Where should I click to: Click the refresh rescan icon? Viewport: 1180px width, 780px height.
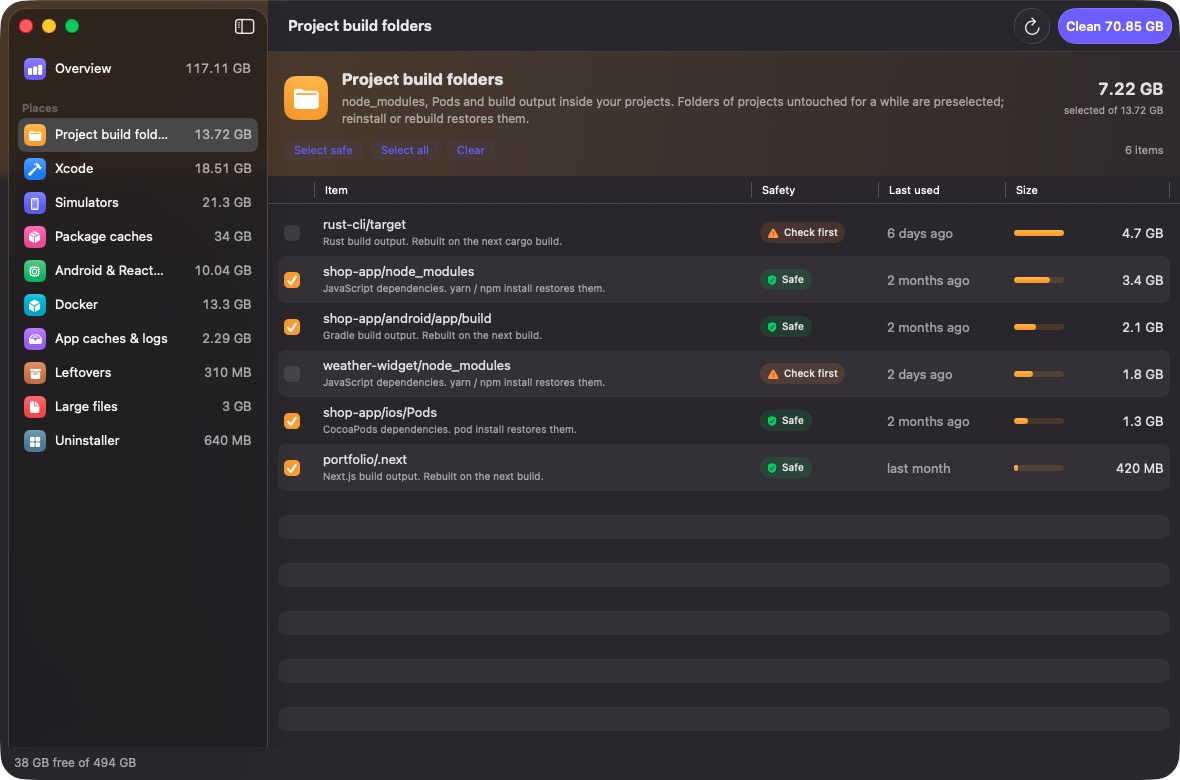(1032, 26)
